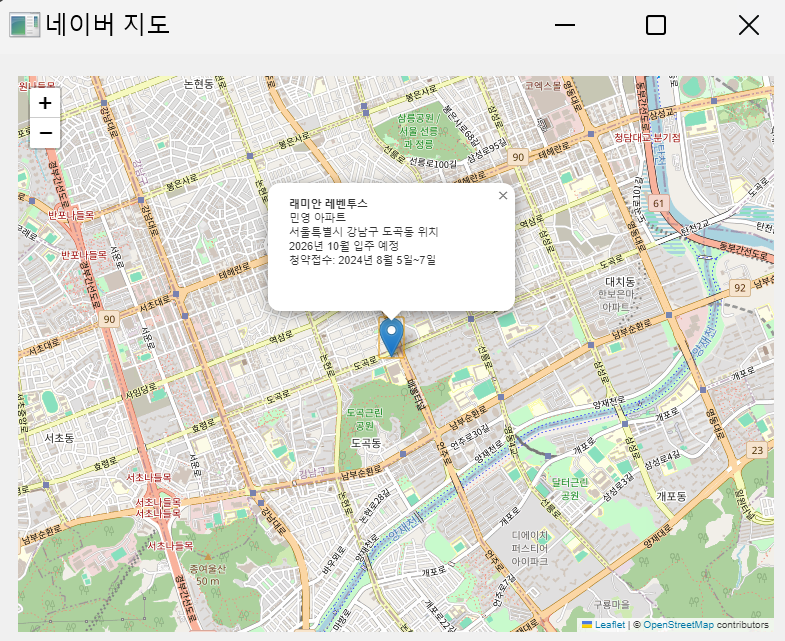Click the 대치동 district label

coord(620,281)
